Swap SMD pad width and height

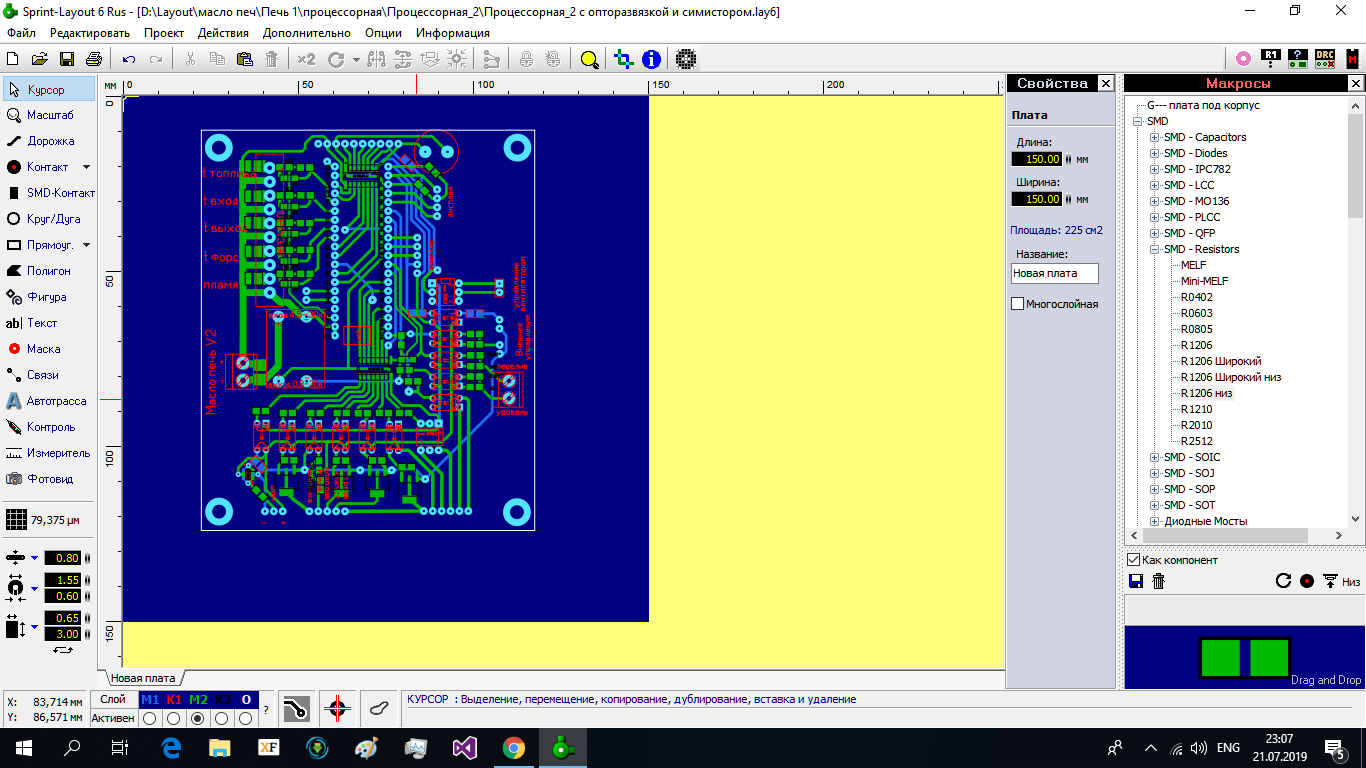[63, 650]
